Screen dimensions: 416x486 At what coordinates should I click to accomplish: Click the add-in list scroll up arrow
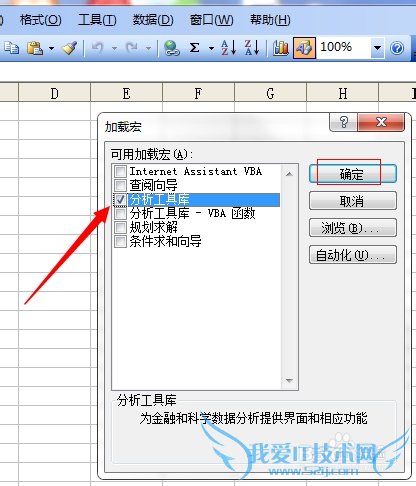(289, 174)
